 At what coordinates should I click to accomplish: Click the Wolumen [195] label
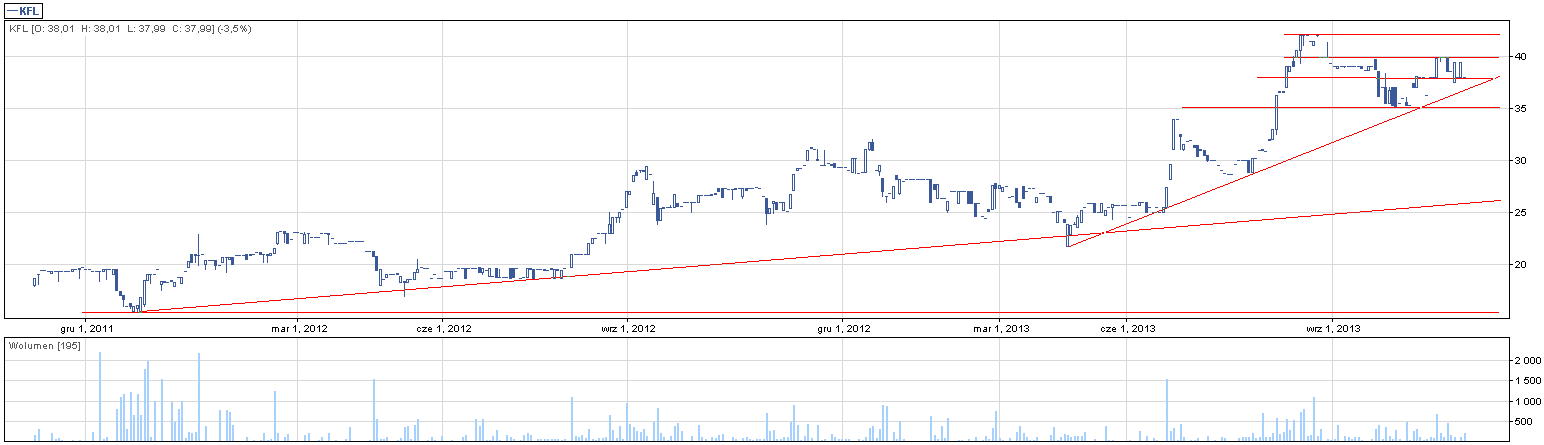45,345
